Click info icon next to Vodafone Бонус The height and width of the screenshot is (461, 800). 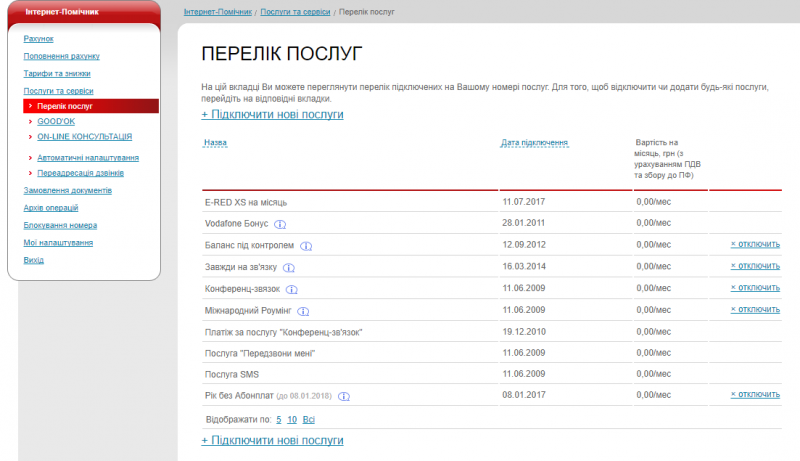click(x=280, y=224)
